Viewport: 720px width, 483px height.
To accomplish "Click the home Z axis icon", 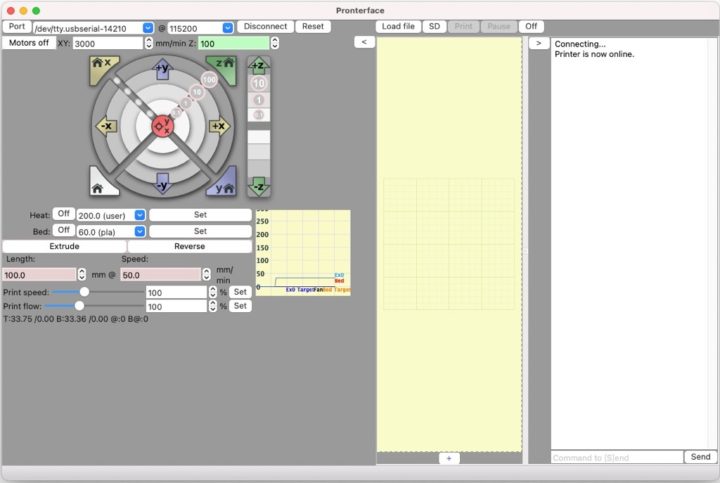I will (224, 67).
